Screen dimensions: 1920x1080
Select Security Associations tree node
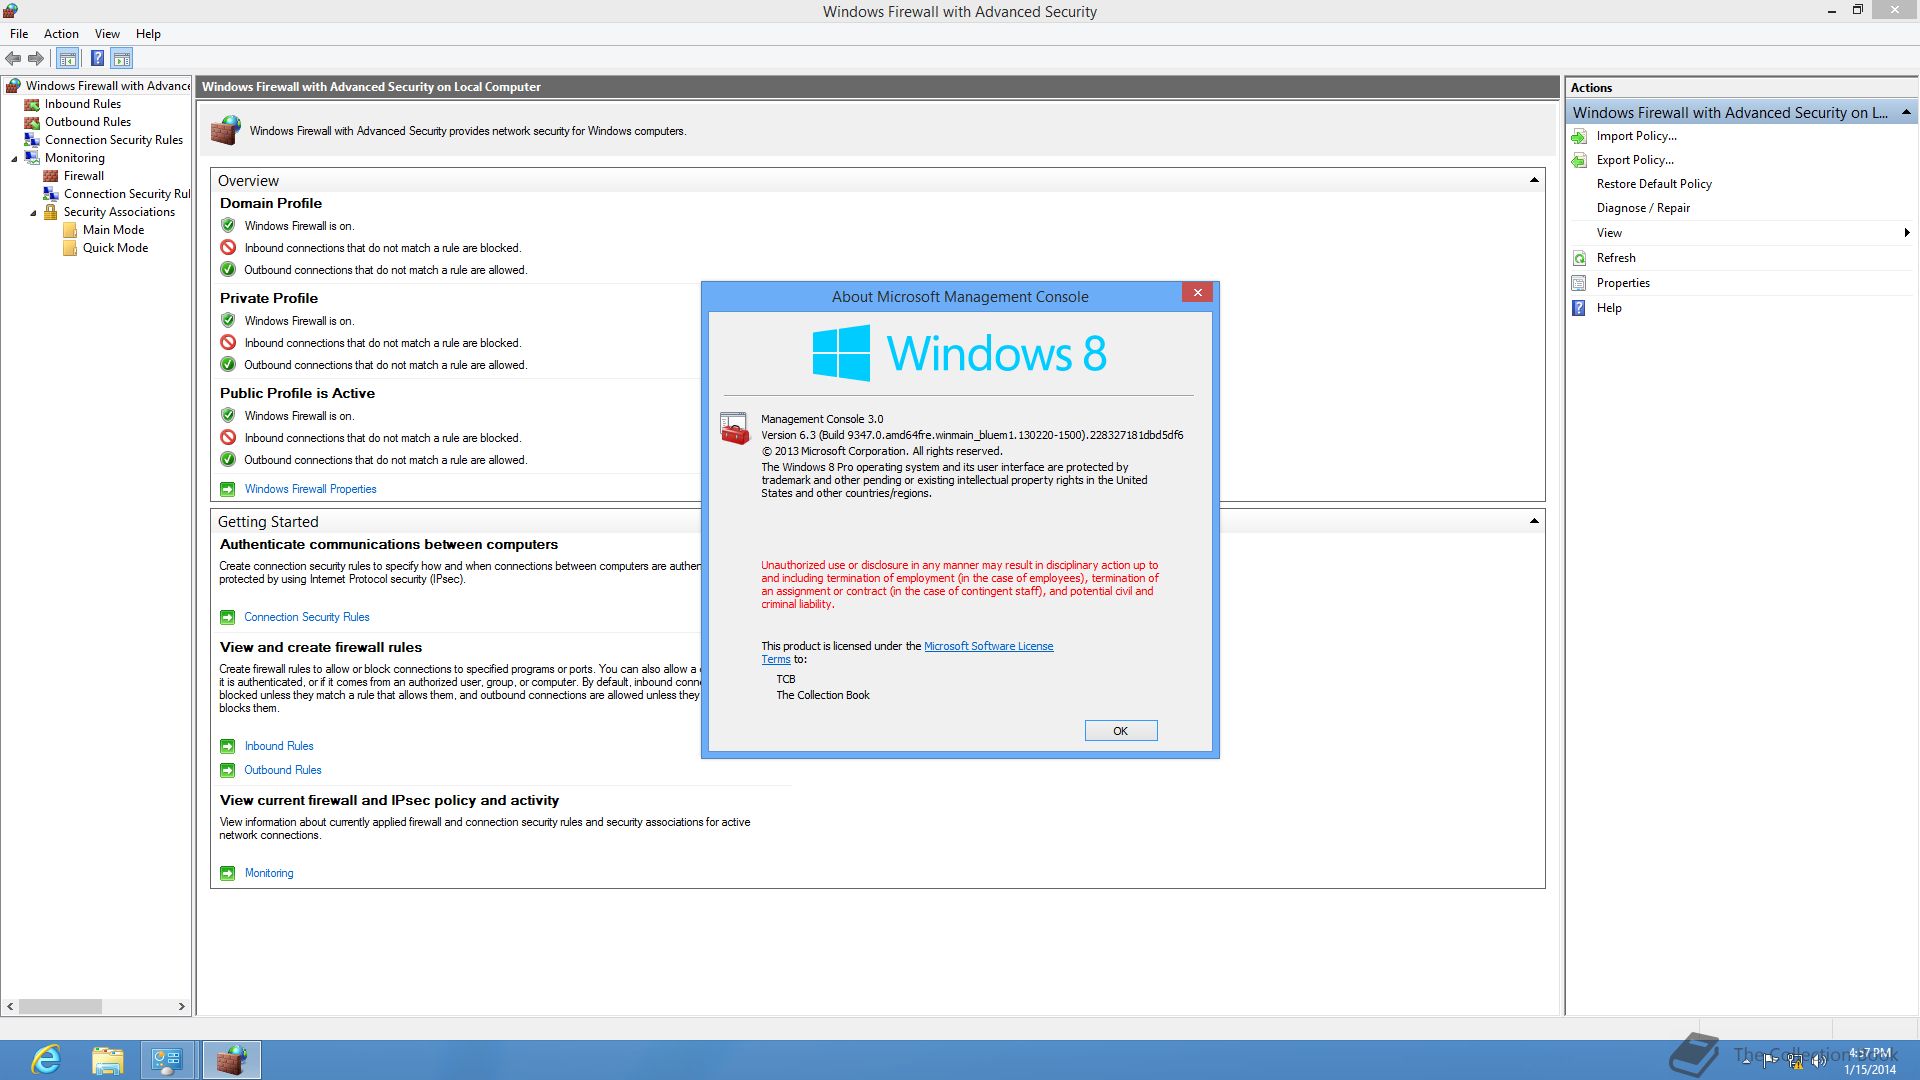click(x=119, y=212)
